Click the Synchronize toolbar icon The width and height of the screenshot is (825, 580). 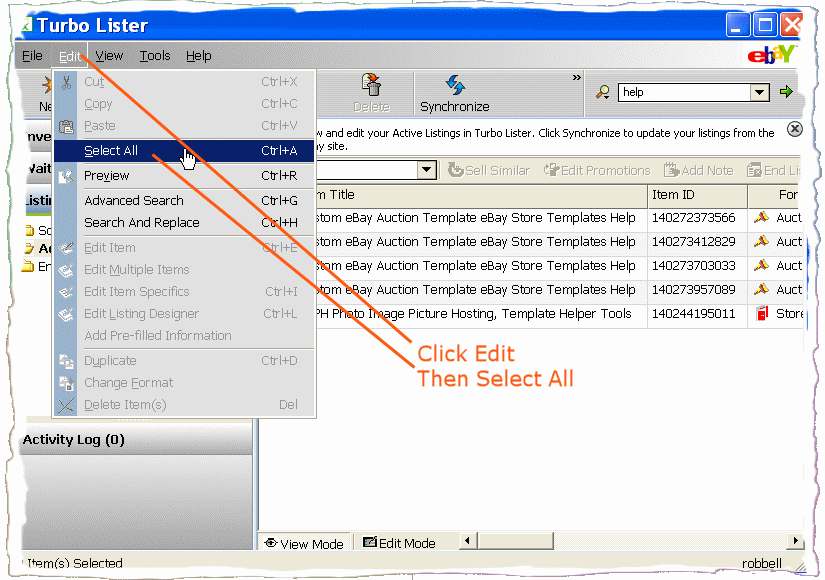pyautogui.click(x=455, y=85)
